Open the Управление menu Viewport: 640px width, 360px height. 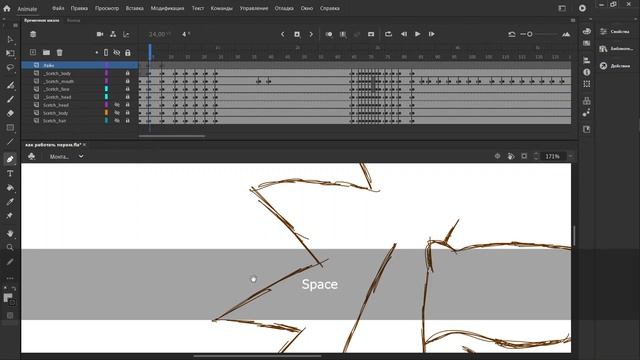pos(254,8)
